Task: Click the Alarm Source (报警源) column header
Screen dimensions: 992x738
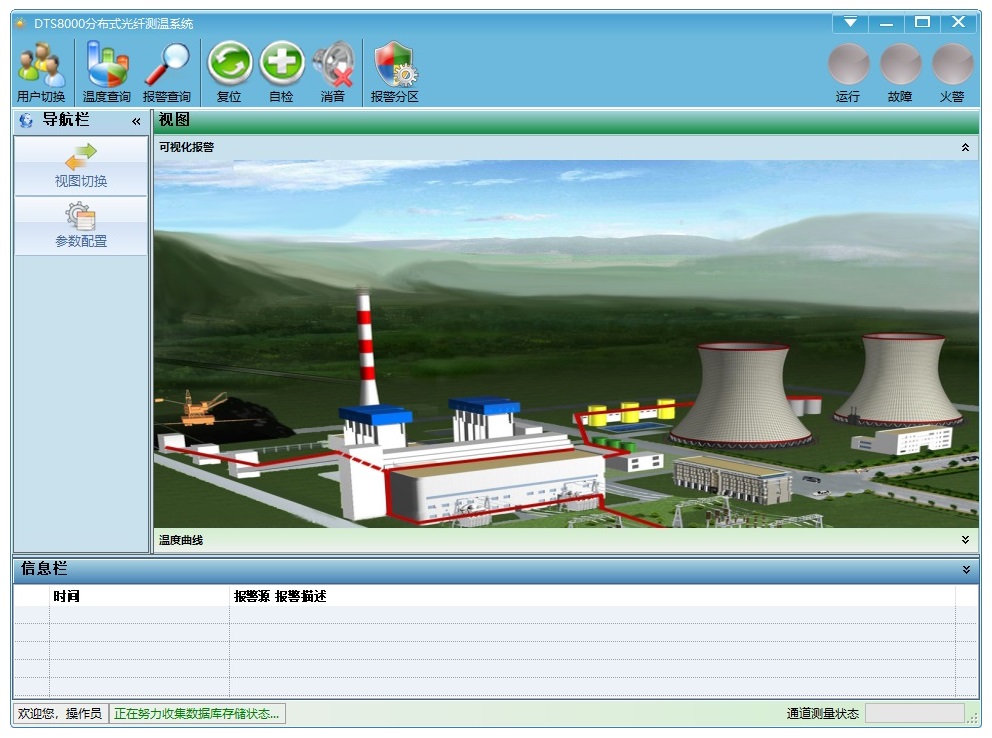Action: 252,596
